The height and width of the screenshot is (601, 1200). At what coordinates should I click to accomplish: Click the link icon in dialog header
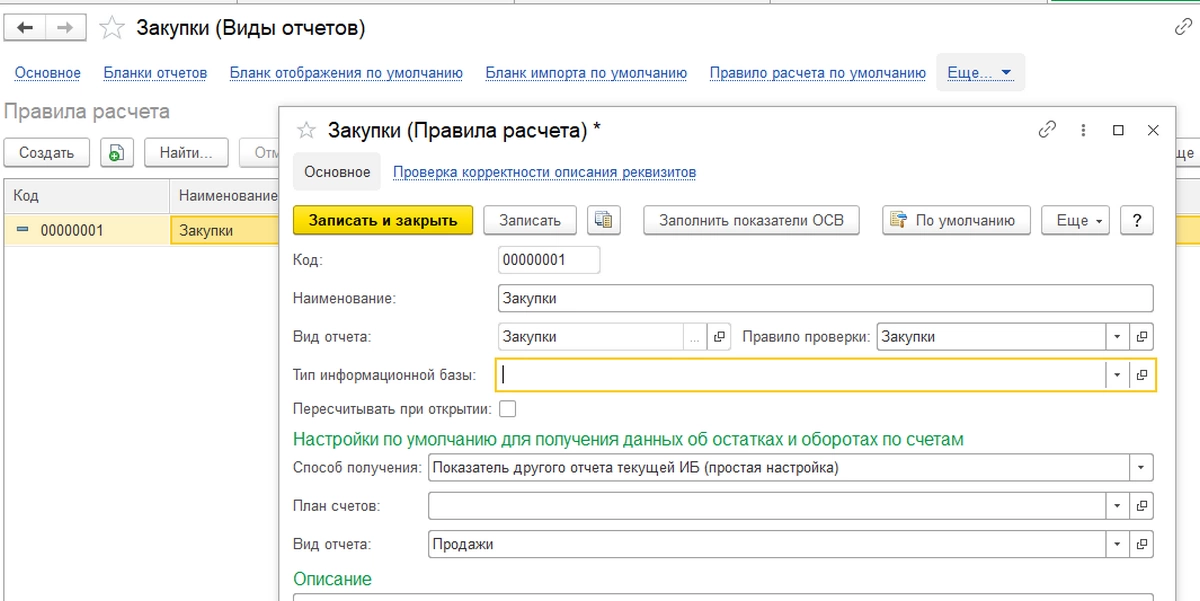point(1047,129)
